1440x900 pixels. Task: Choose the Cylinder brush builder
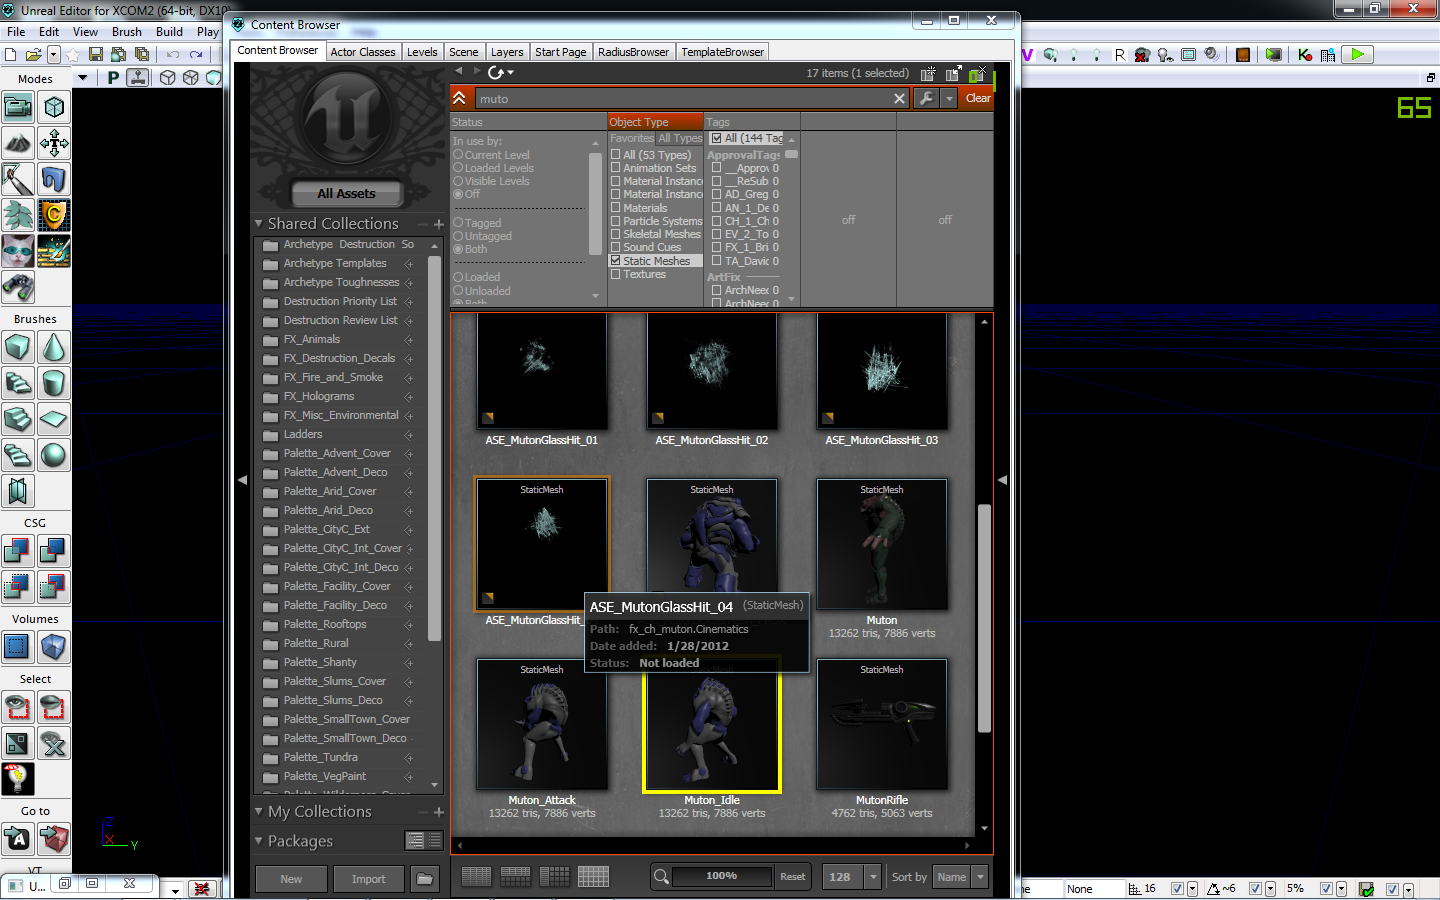54,383
